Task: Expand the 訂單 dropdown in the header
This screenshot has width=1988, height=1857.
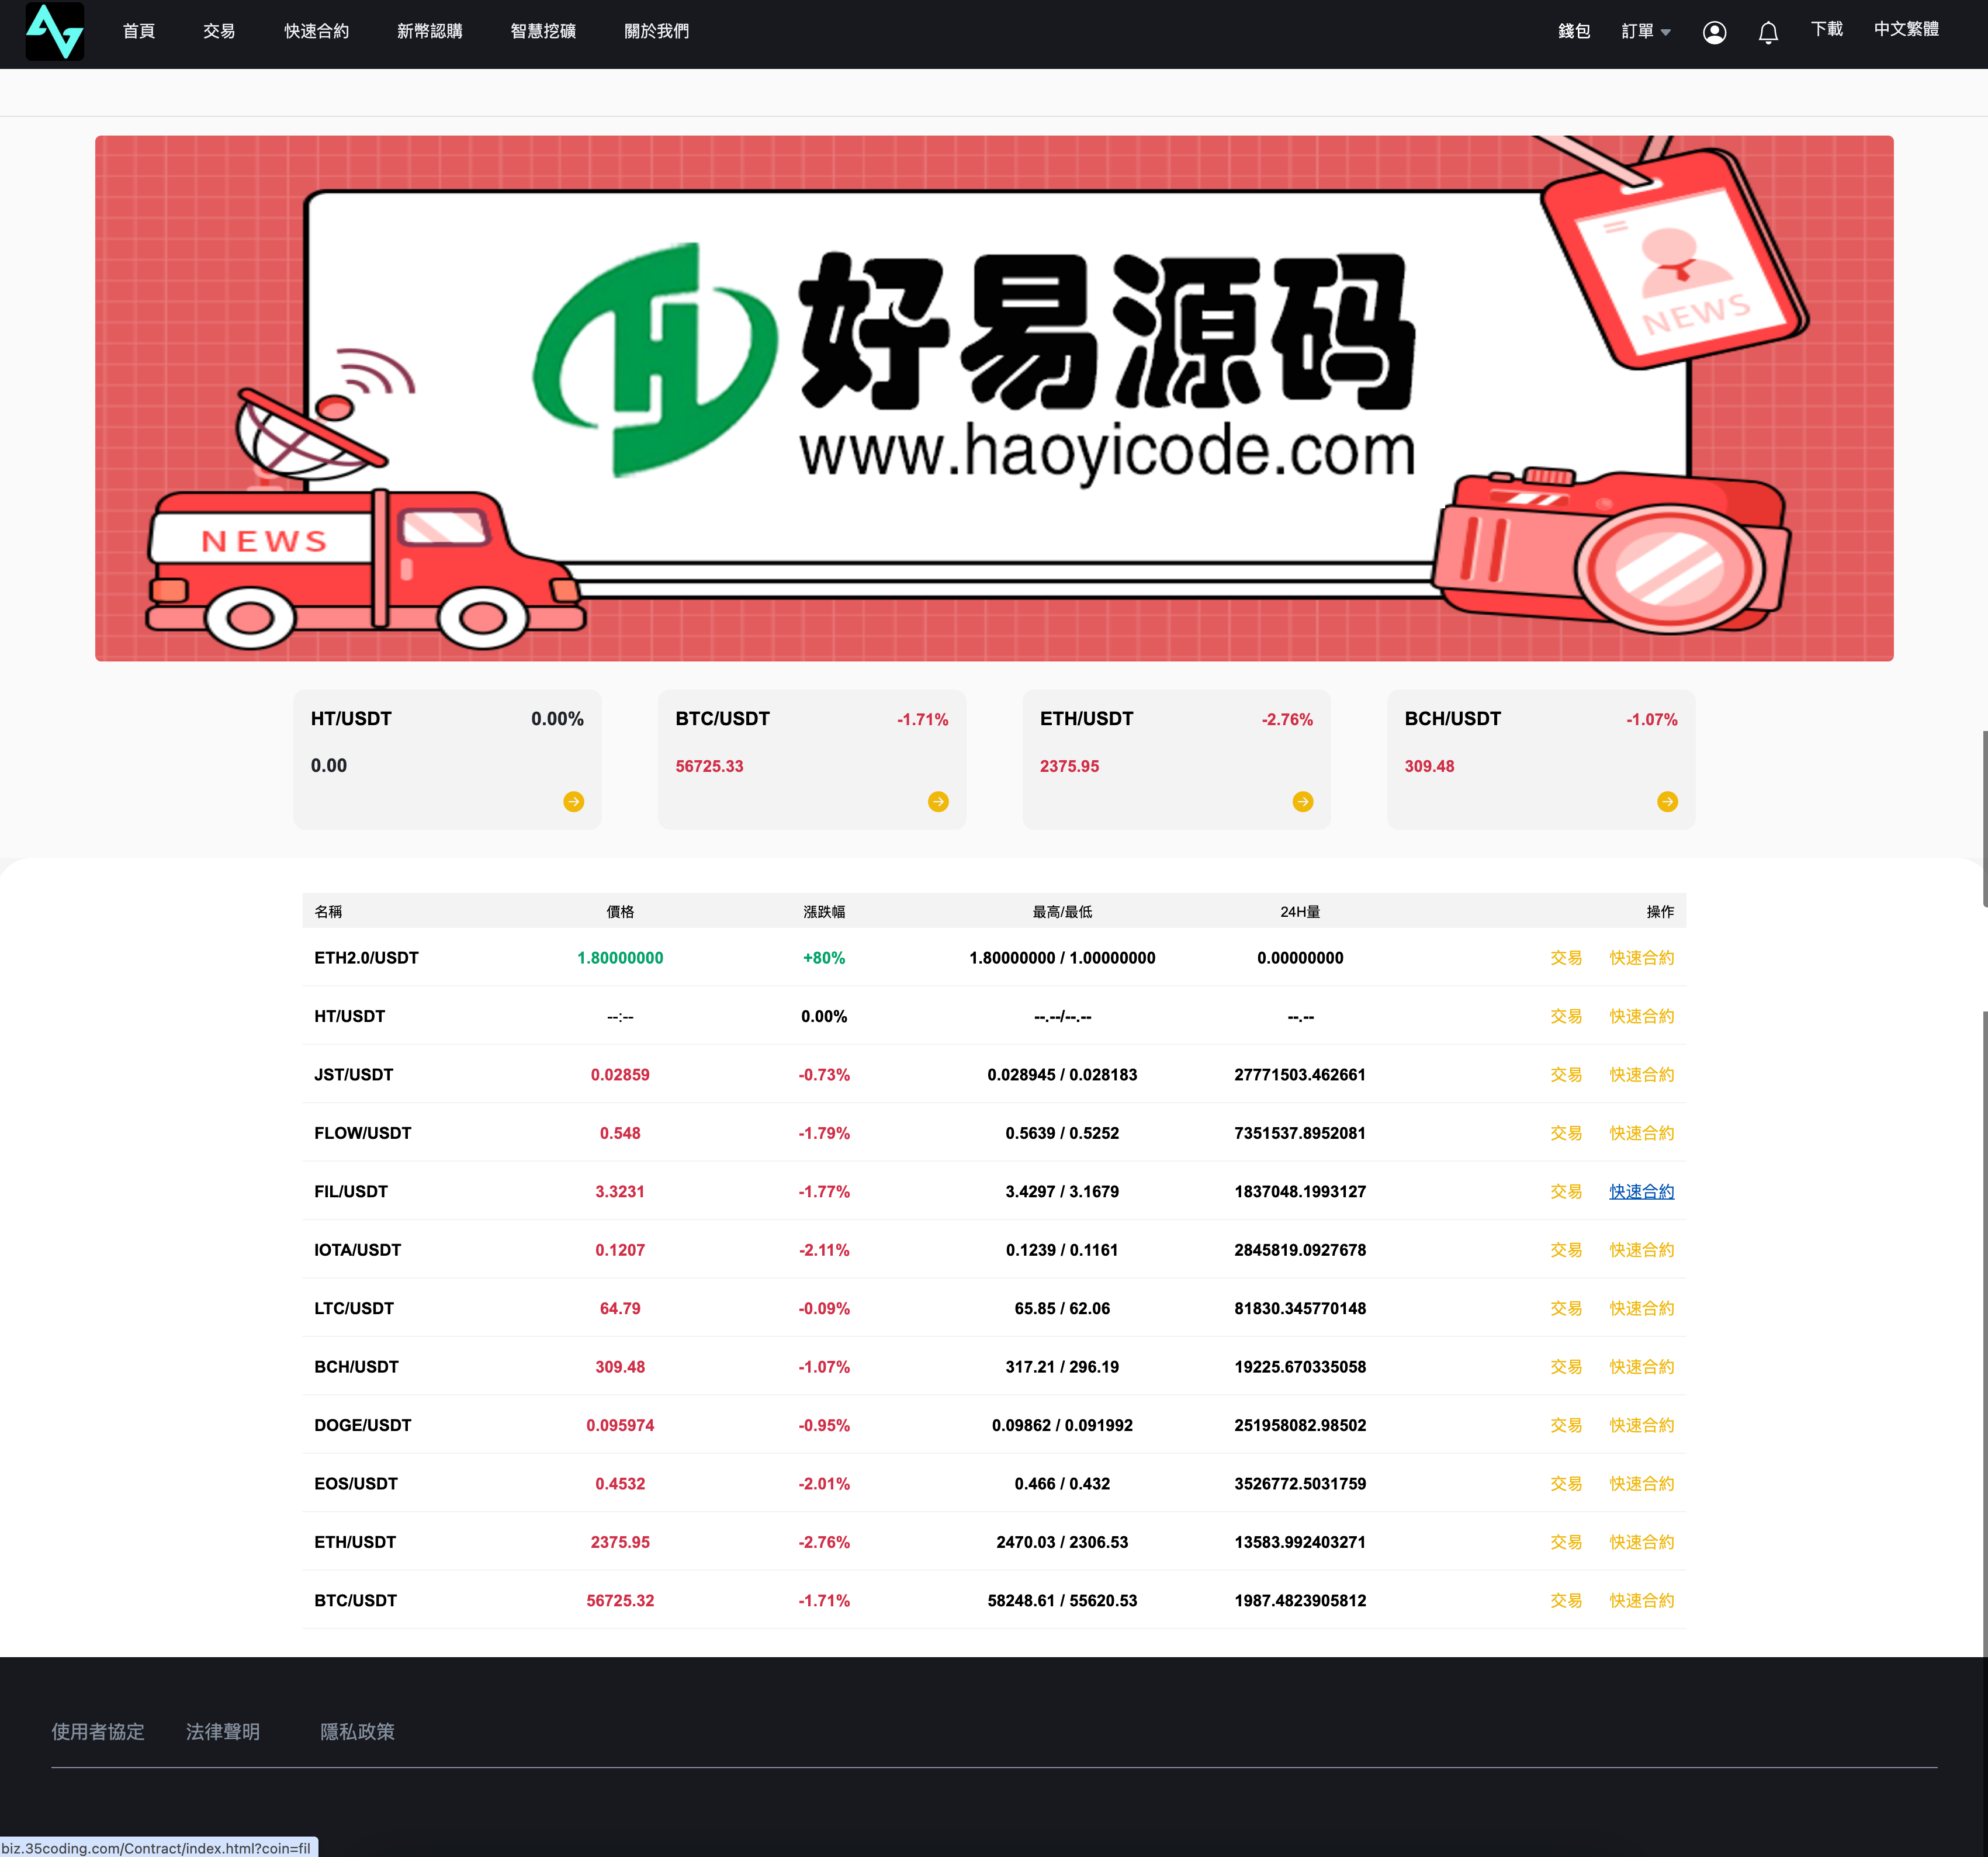Action: [1646, 31]
